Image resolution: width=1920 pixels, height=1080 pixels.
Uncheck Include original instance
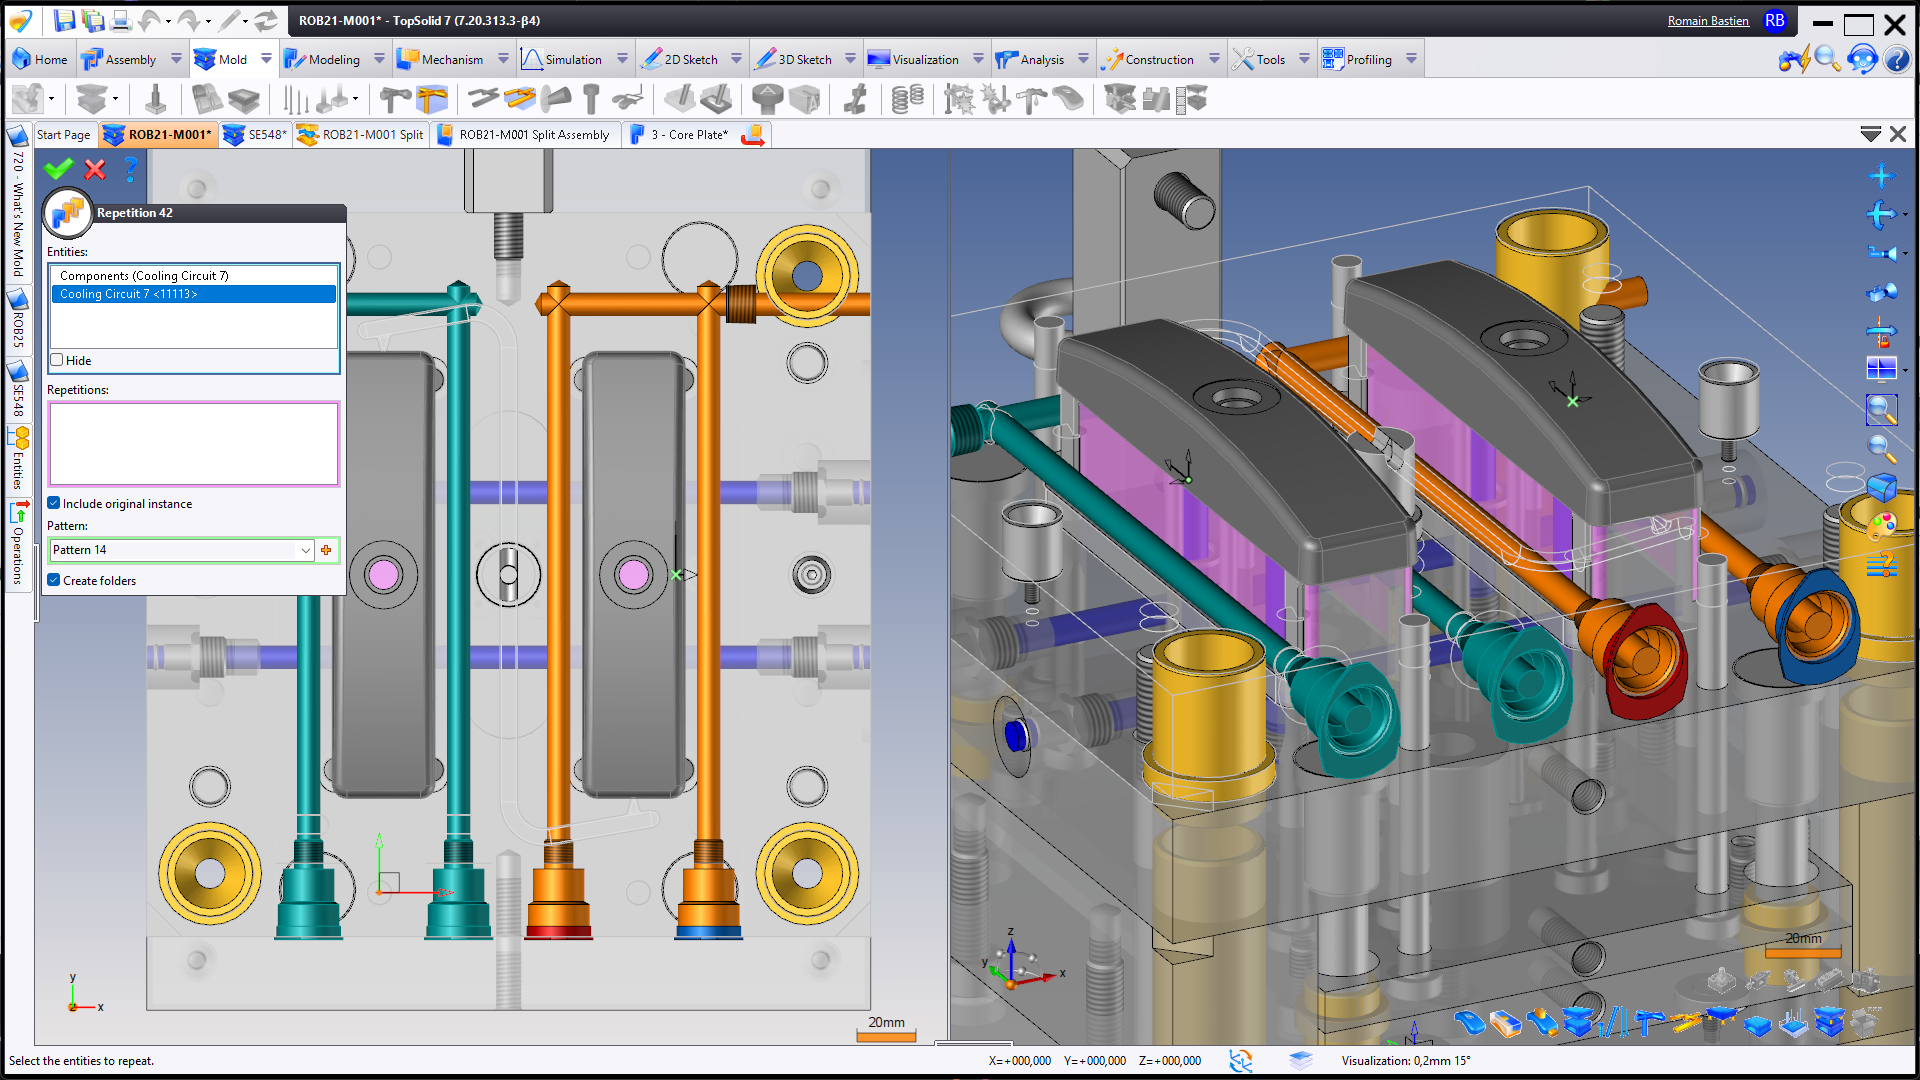tap(54, 503)
